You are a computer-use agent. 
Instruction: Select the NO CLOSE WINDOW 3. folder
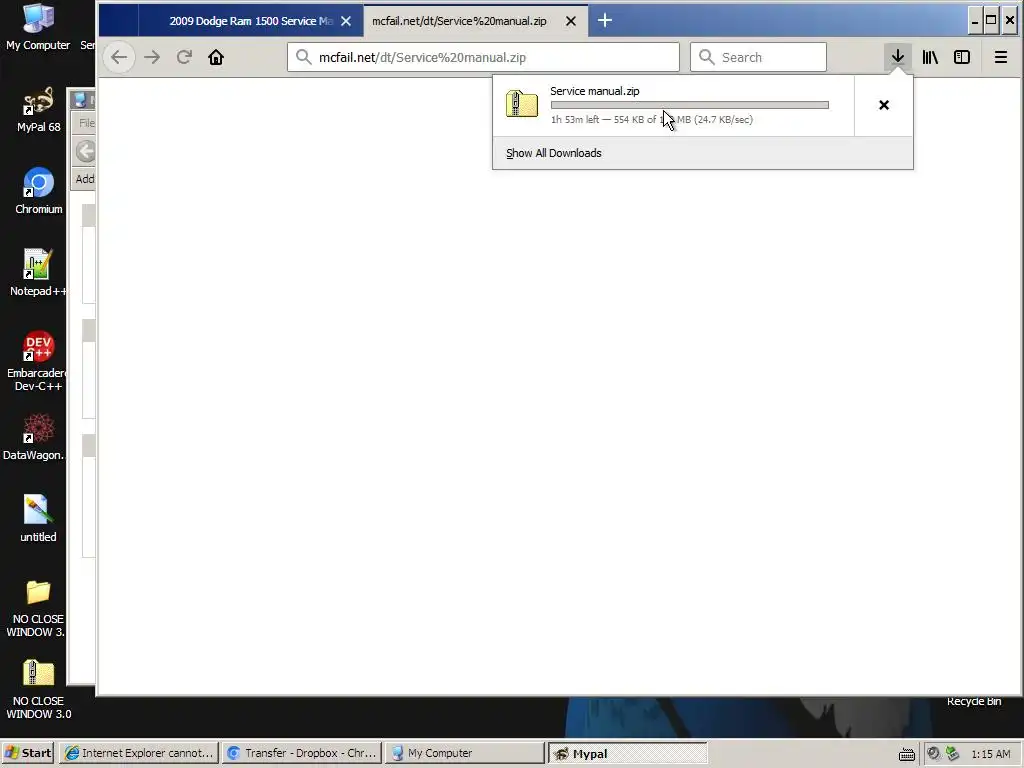click(37, 609)
